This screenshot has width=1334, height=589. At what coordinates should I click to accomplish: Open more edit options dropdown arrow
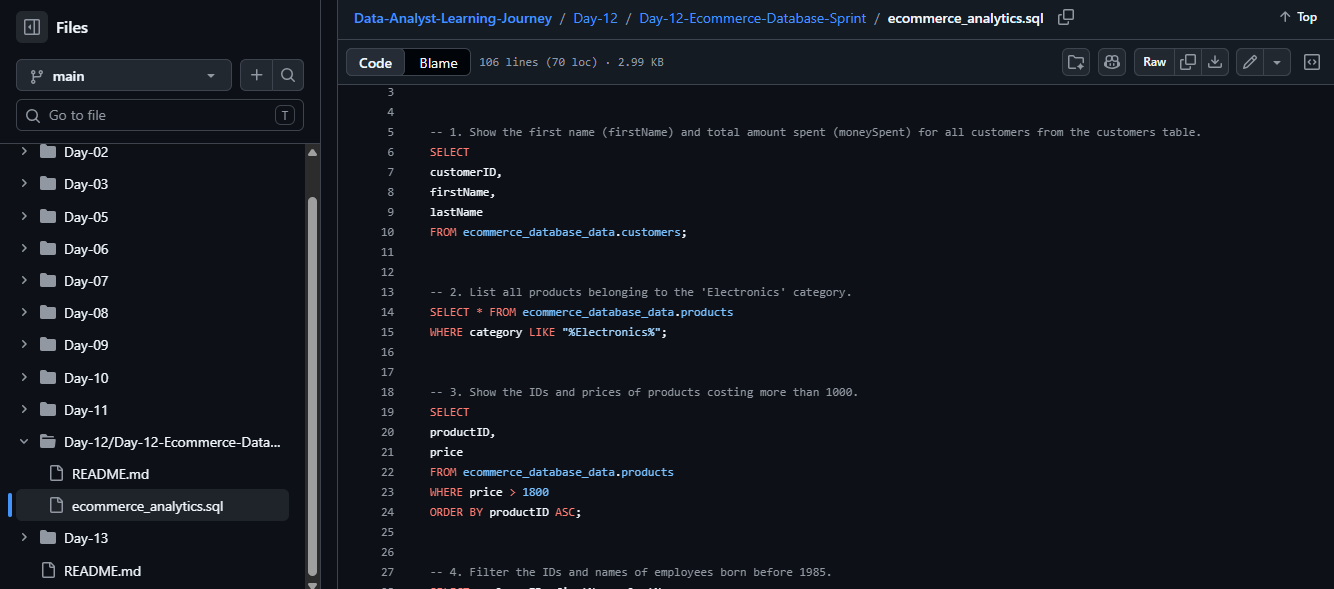click(x=1277, y=62)
